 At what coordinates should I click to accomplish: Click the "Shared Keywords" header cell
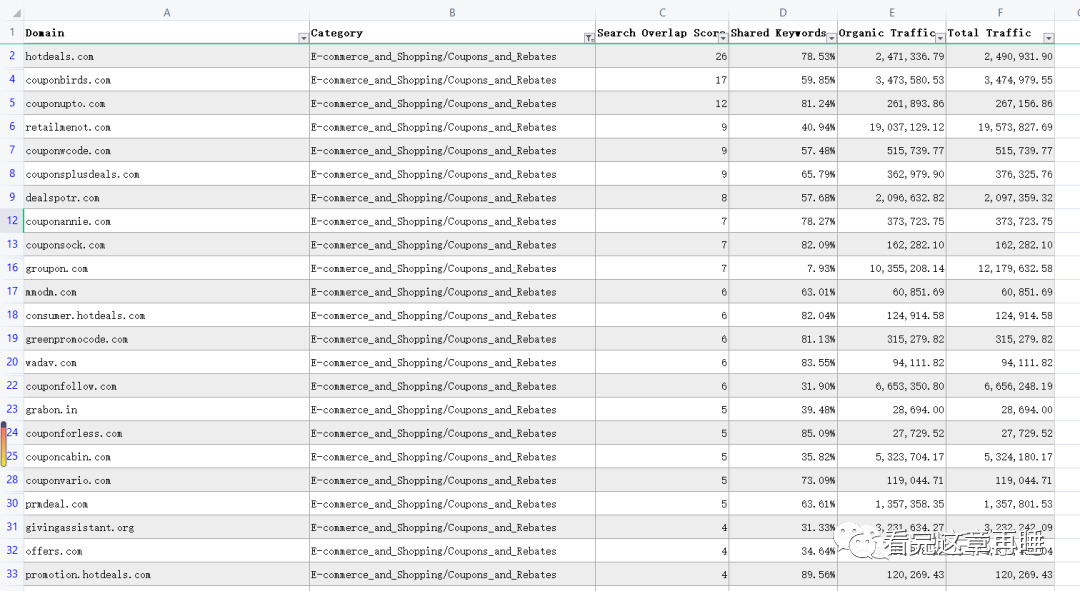[783, 32]
